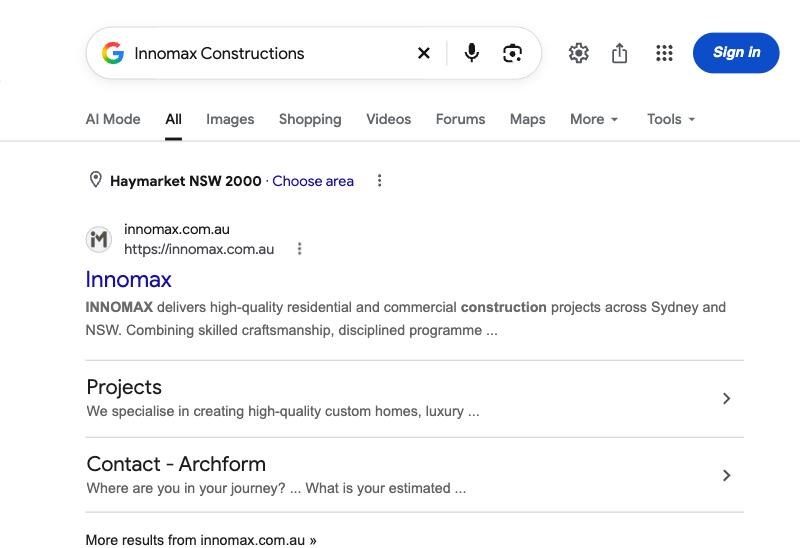Click the share icon
The width and height of the screenshot is (800, 548).
pos(619,53)
